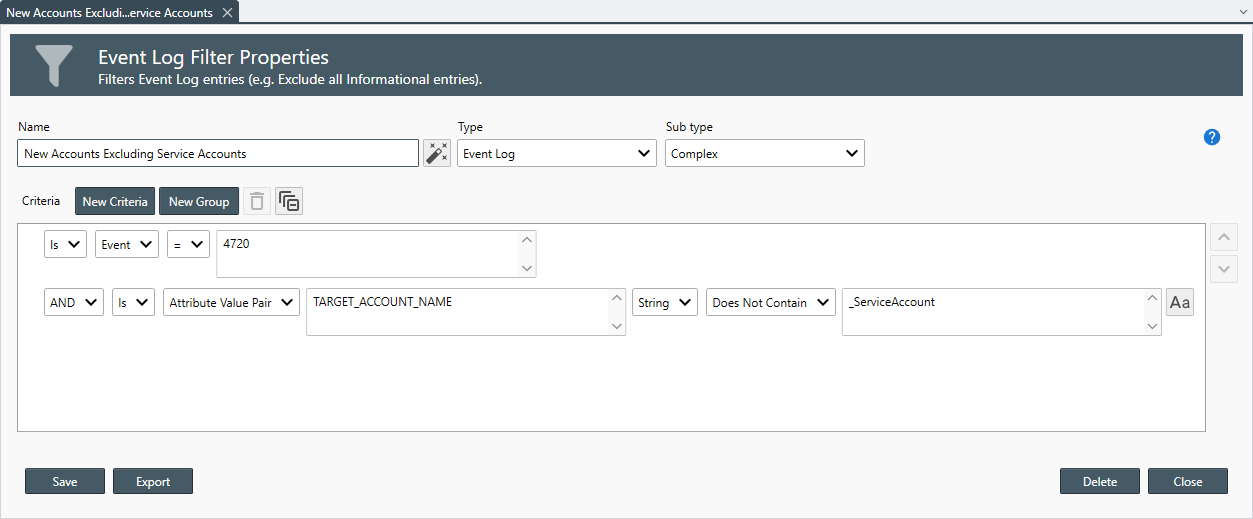Click the collapse groups icon next to trash
Screen dimensions: 1253x519
[x=289, y=202]
